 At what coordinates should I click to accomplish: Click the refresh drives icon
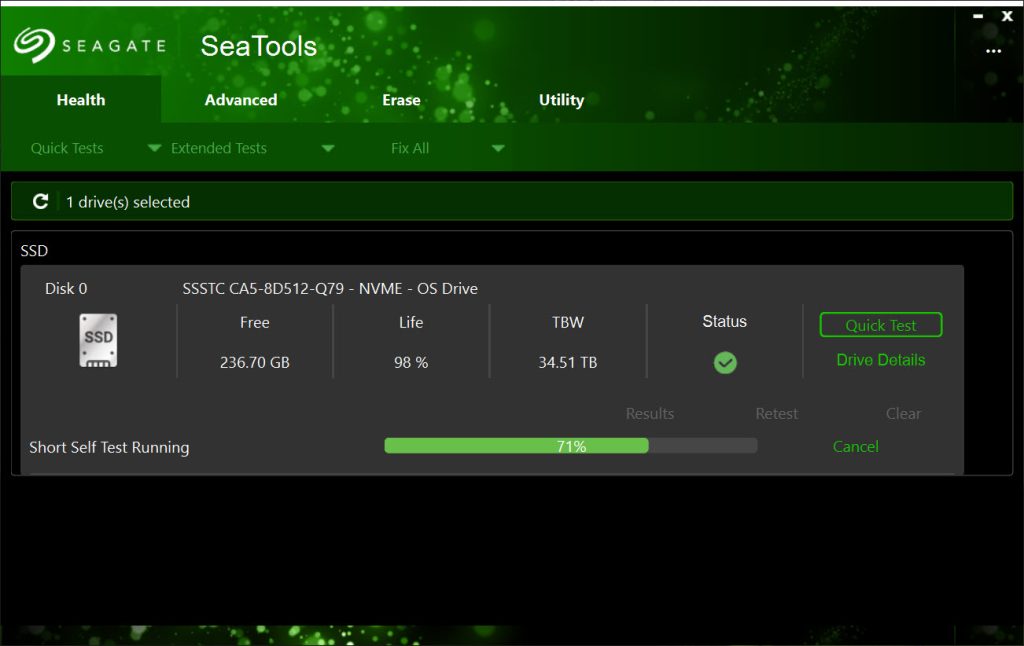(40, 202)
